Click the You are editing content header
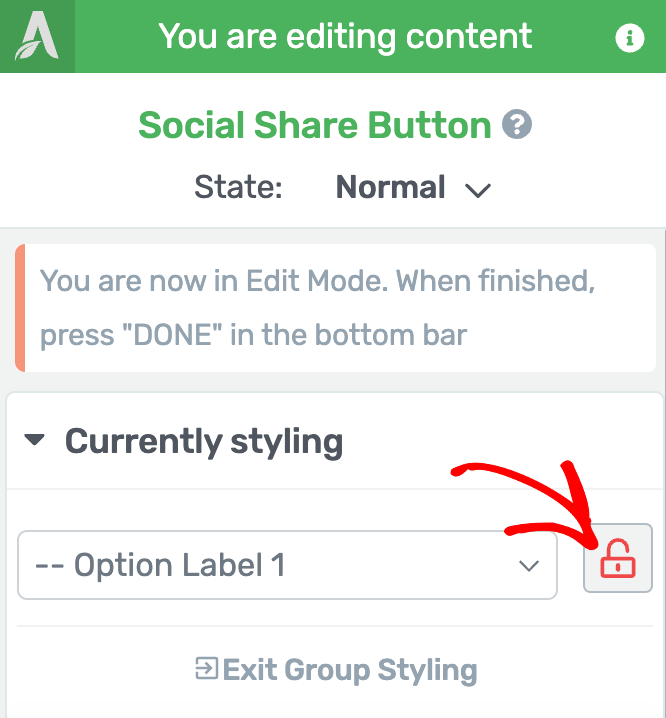 (x=345, y=36)
